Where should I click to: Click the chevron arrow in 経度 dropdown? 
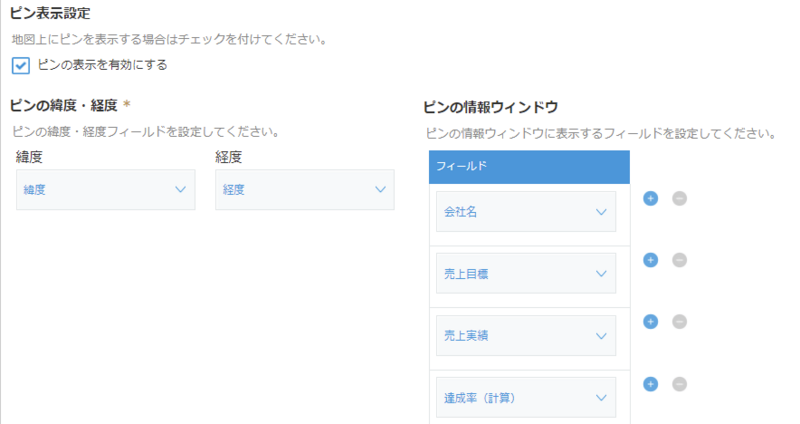point(380,190)
